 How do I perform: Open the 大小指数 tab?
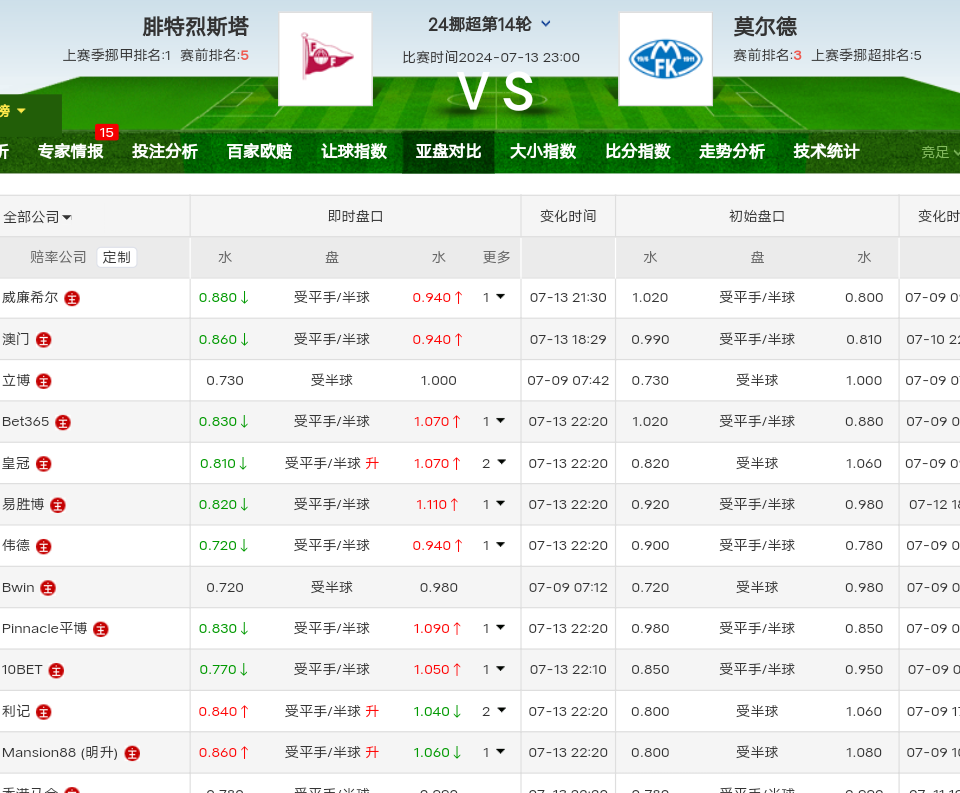(543, 152)
